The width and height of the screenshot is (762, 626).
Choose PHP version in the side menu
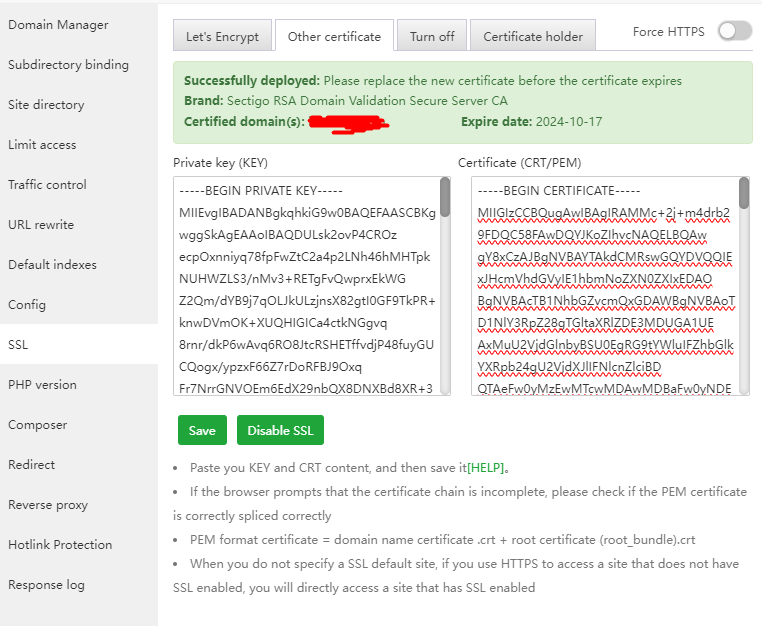(42, 385)
